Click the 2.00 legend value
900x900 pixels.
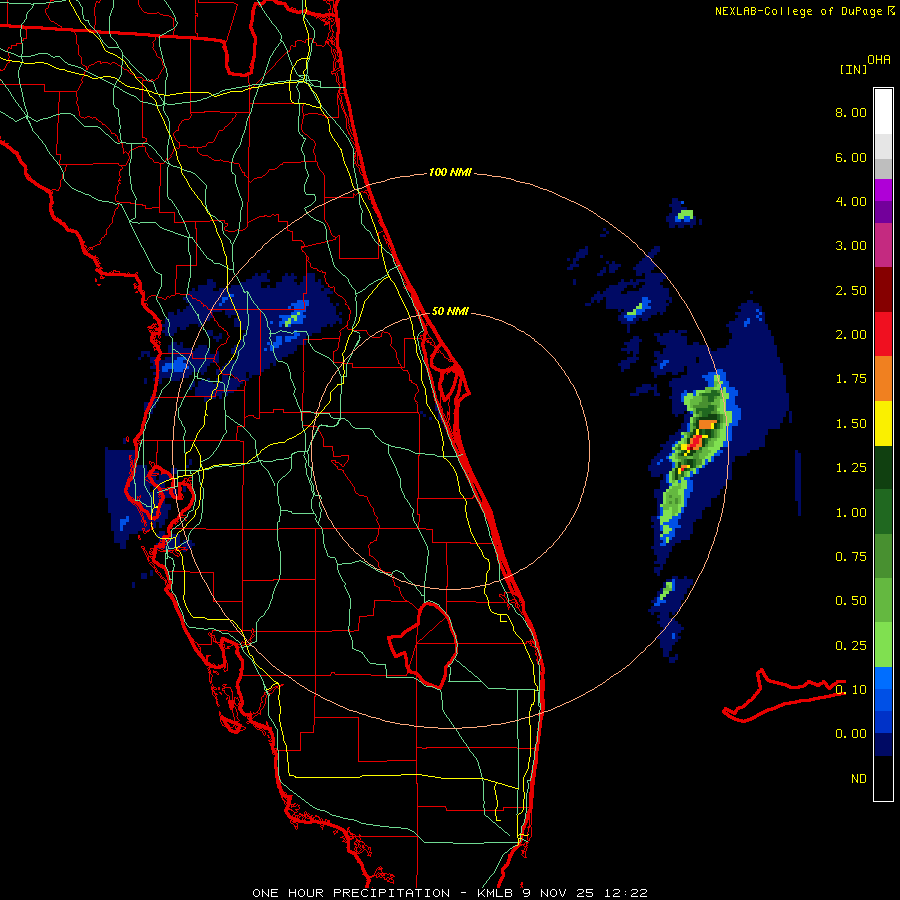point(851,335)
